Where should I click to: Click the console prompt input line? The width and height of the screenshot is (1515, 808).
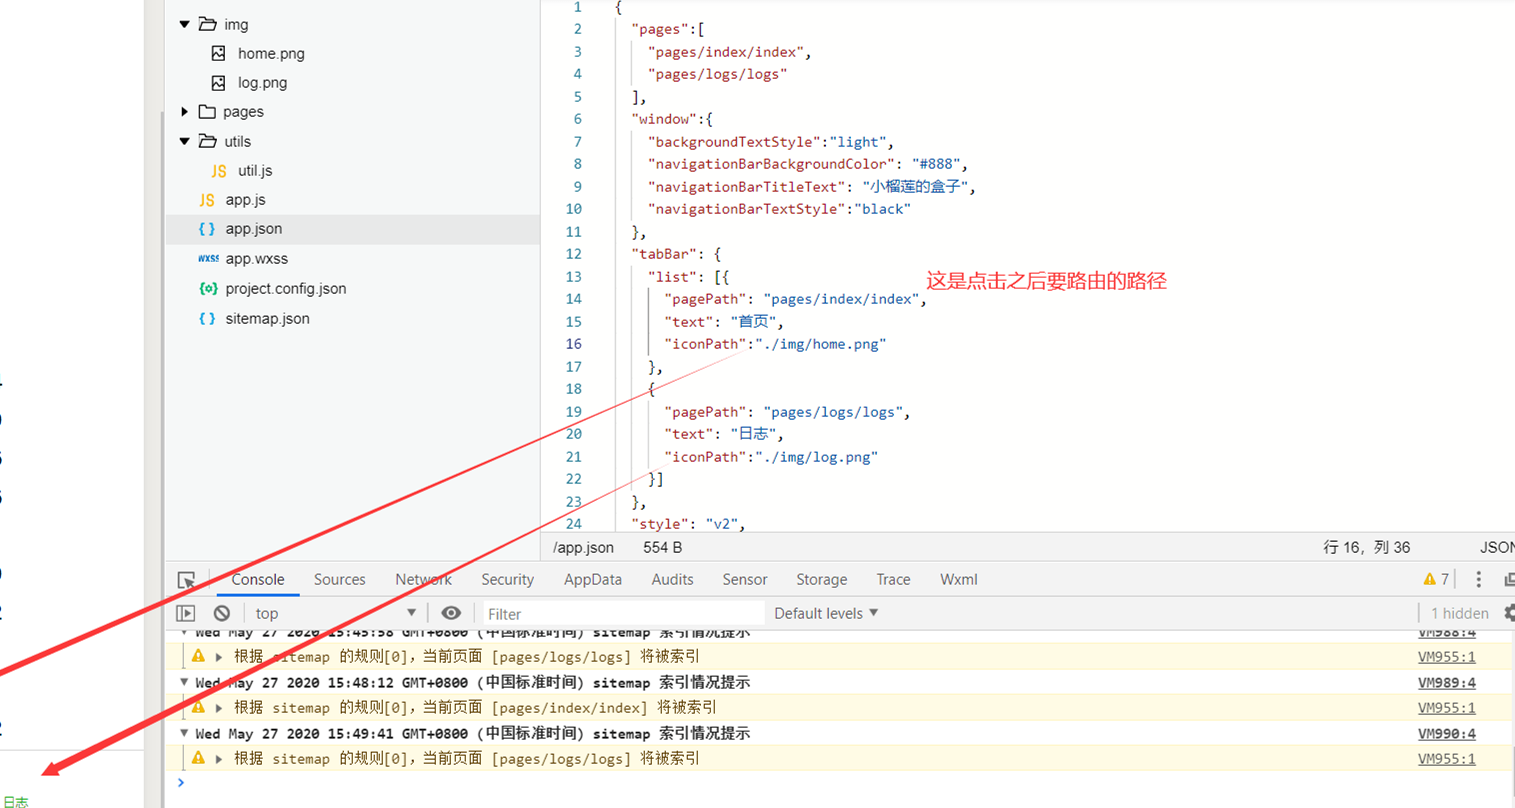click(845, 783)
